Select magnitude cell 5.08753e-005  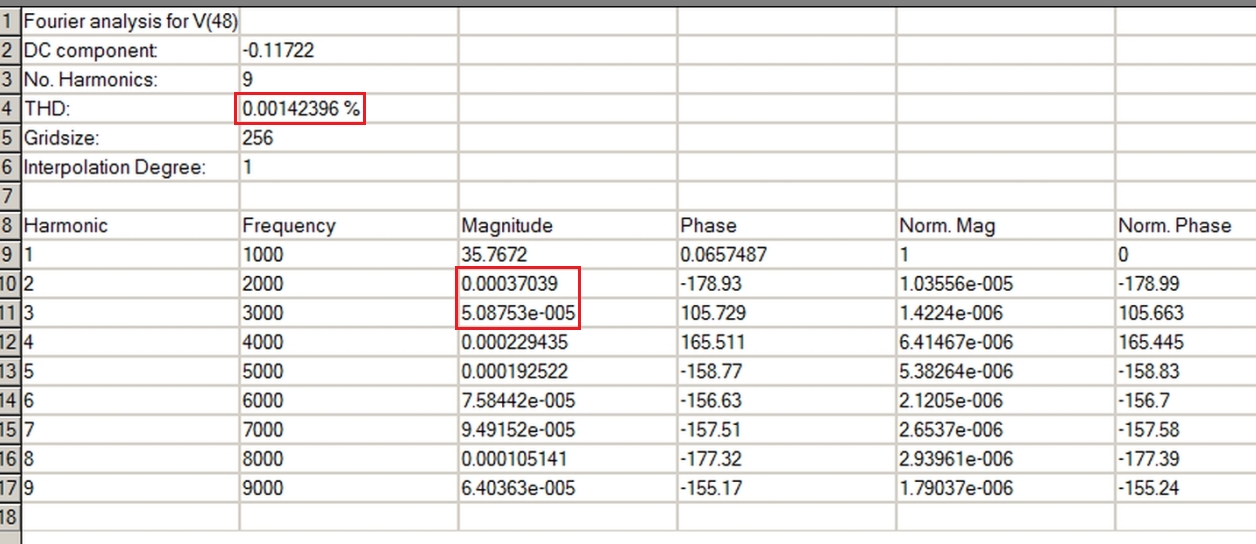pos(567,313)
